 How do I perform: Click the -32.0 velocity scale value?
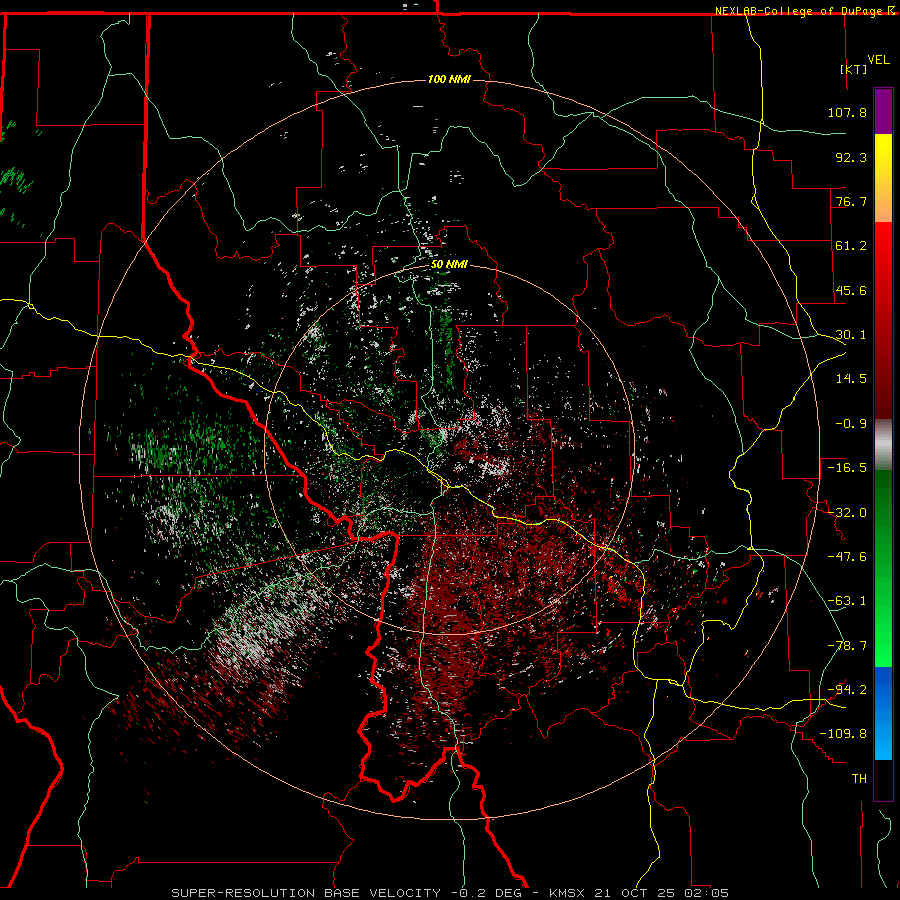847,513
